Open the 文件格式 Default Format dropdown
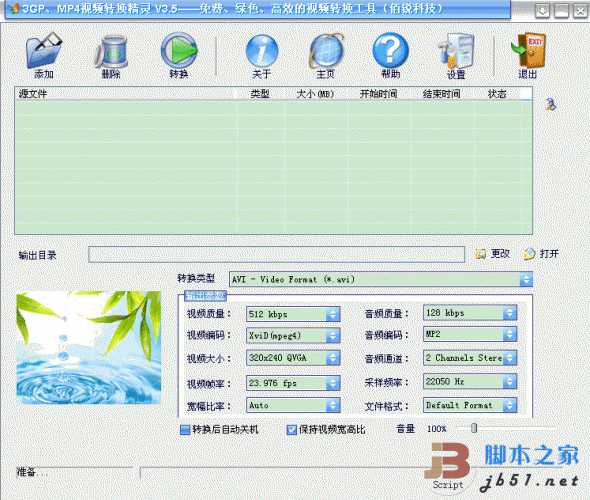590x500 pixels. coord(510,406)
